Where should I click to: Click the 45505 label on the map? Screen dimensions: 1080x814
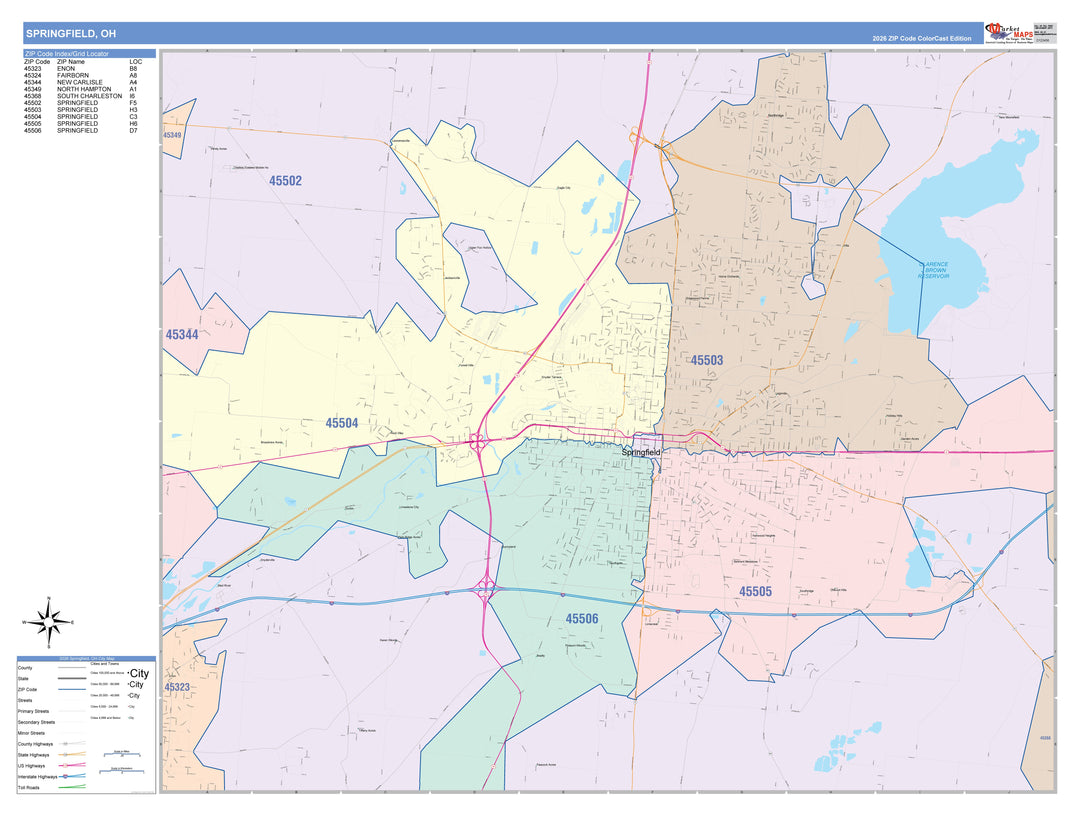tap(756, 592)
